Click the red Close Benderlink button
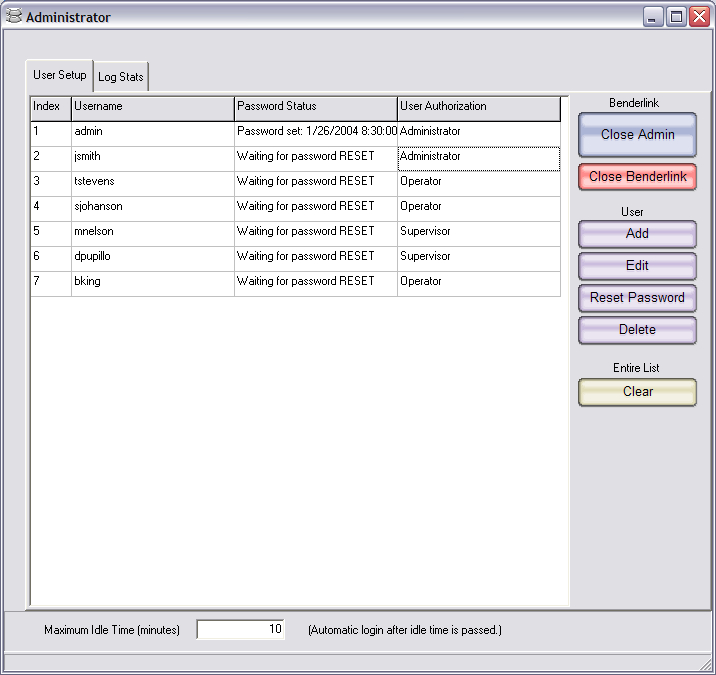716x675 pixels. [x=637, y=177]
